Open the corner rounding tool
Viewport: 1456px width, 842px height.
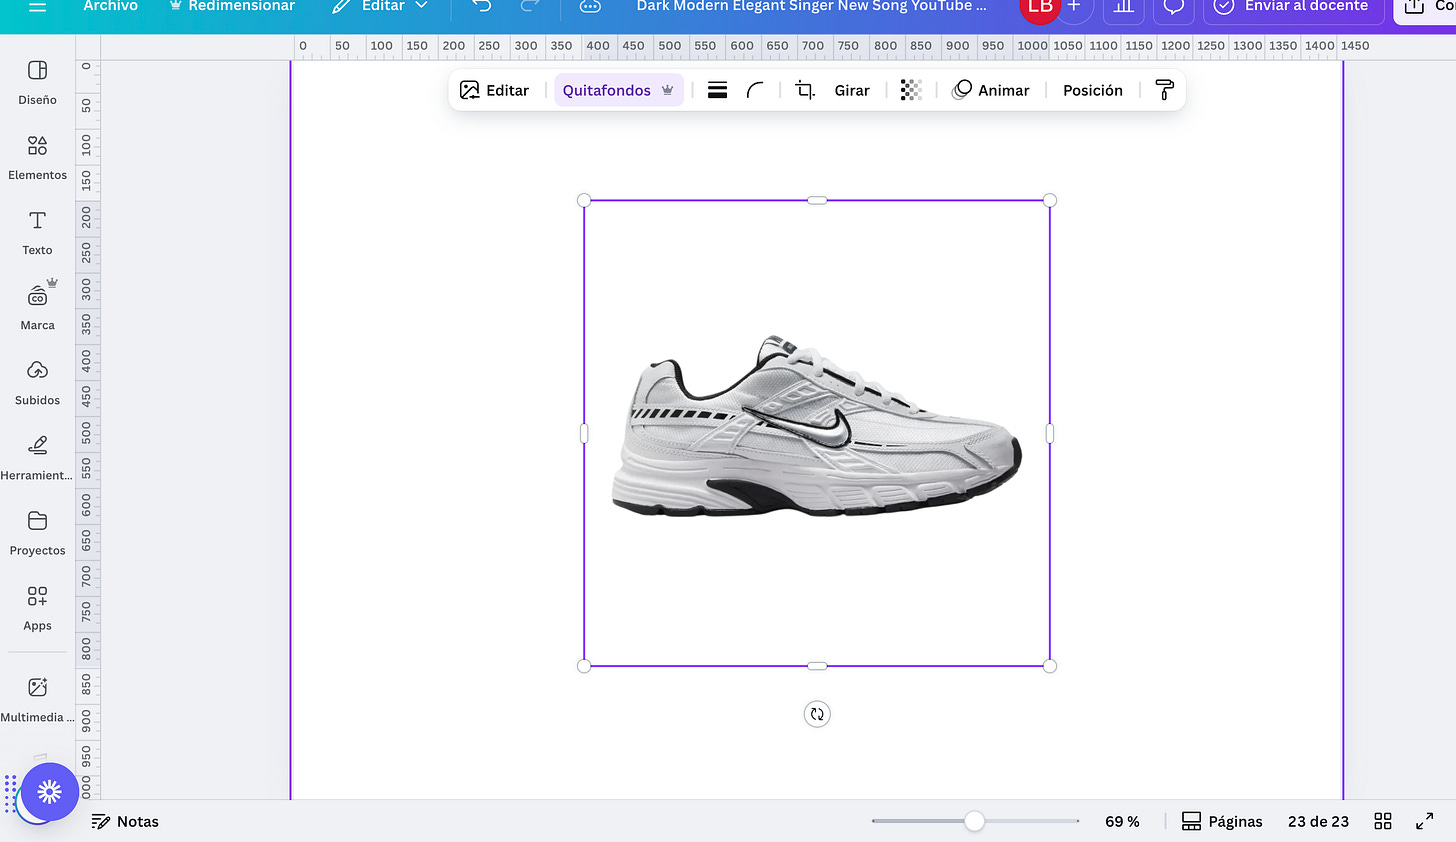coord(755,90)
